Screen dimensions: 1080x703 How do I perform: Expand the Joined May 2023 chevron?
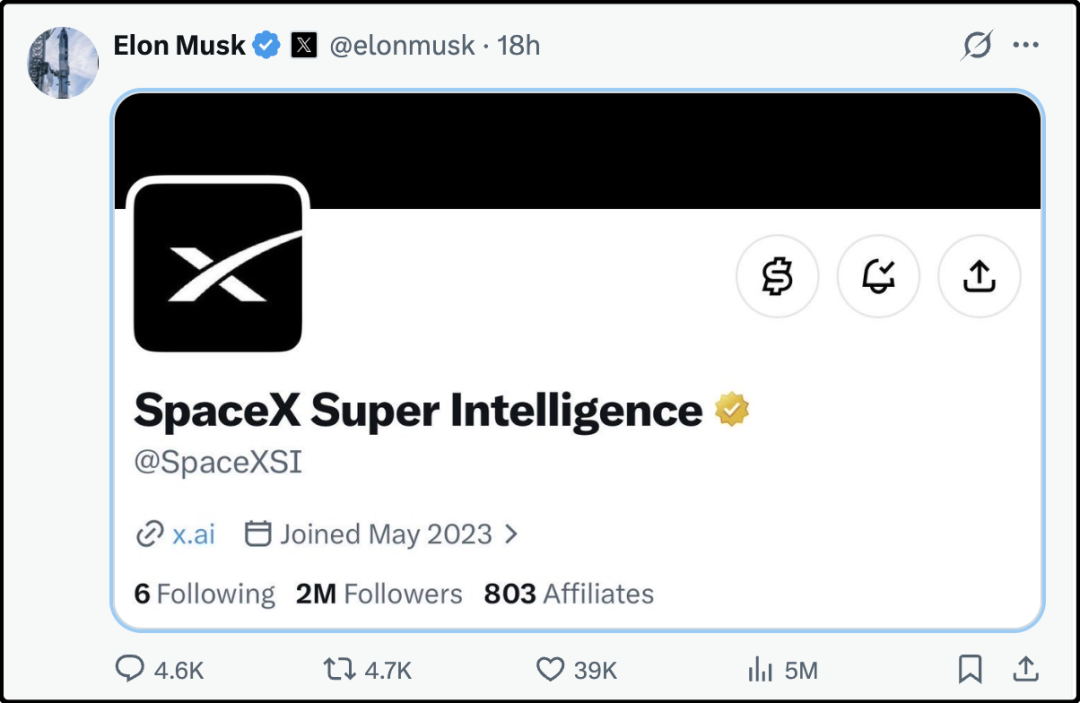[x=511, y=534]
